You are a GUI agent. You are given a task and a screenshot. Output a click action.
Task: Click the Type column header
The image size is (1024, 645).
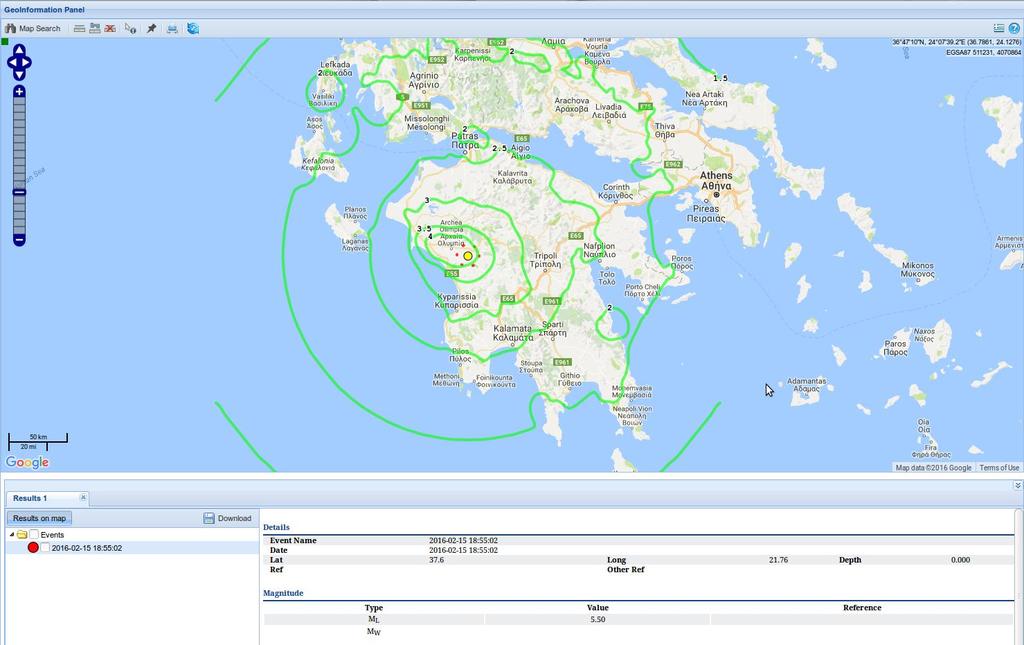click(374, 607)
